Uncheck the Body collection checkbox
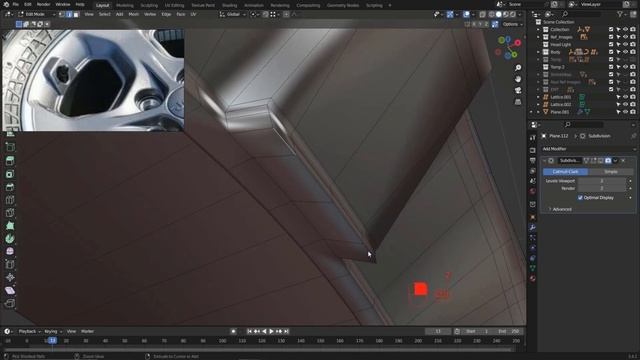The image size is (640, 360). 611,52
